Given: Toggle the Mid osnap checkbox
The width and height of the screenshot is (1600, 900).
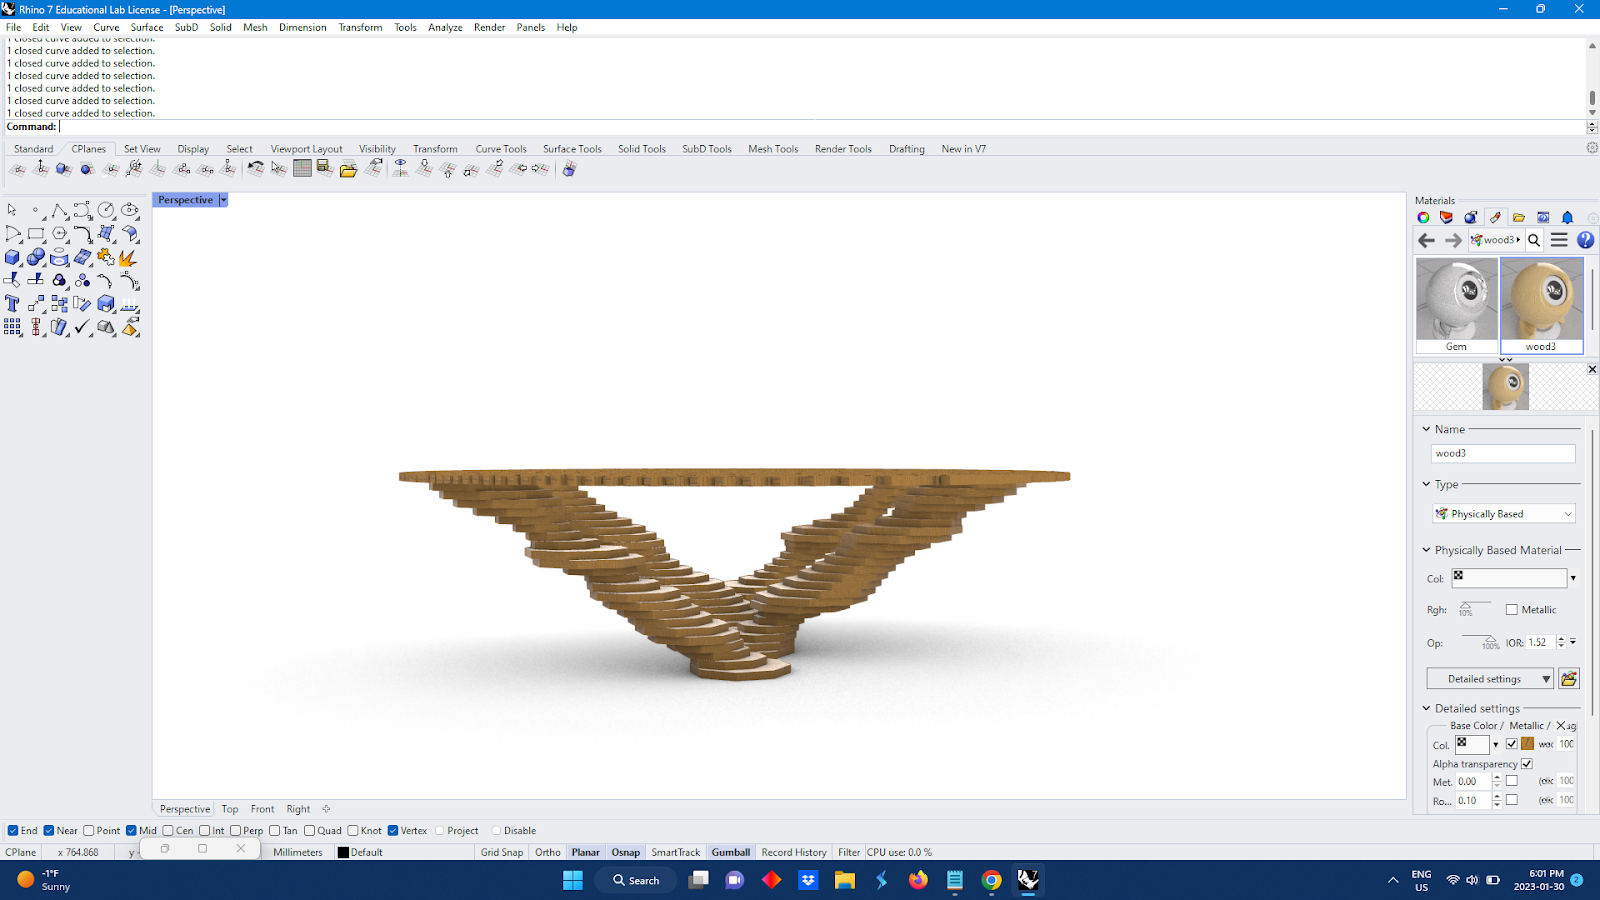Looking at the screenshot, I should point(131,830).
